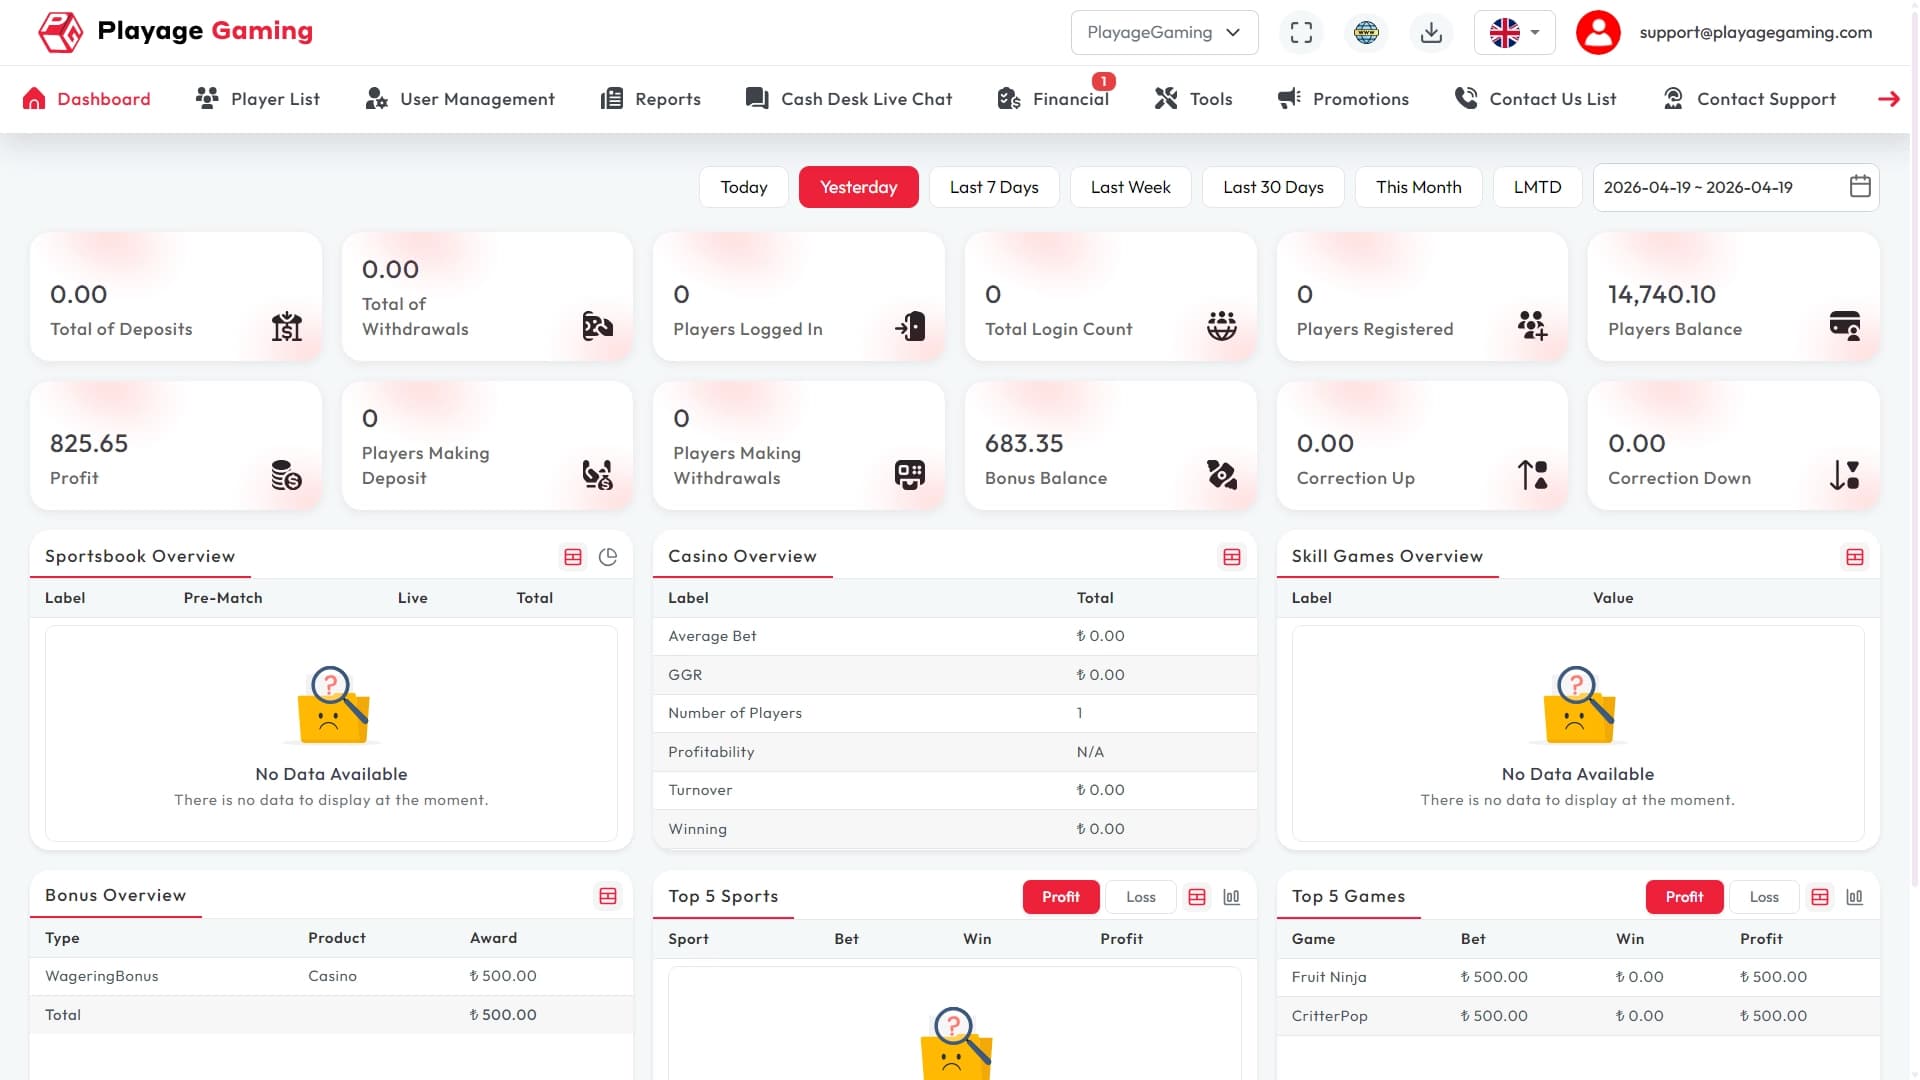Click the Correction Down arrow icon
The width and height of the screenshot is (1920, 1080).
point(1844,475)
